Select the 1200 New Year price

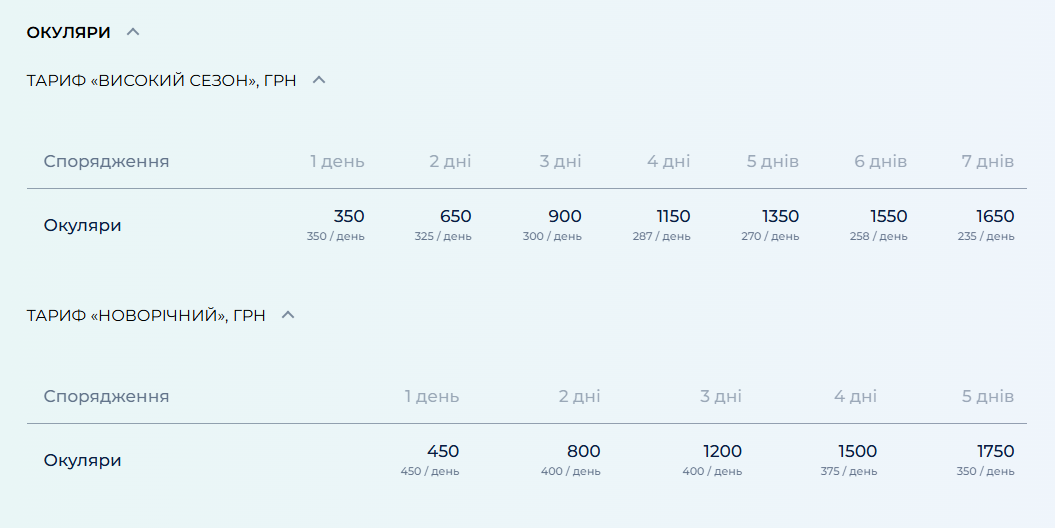tap(722, 451)
